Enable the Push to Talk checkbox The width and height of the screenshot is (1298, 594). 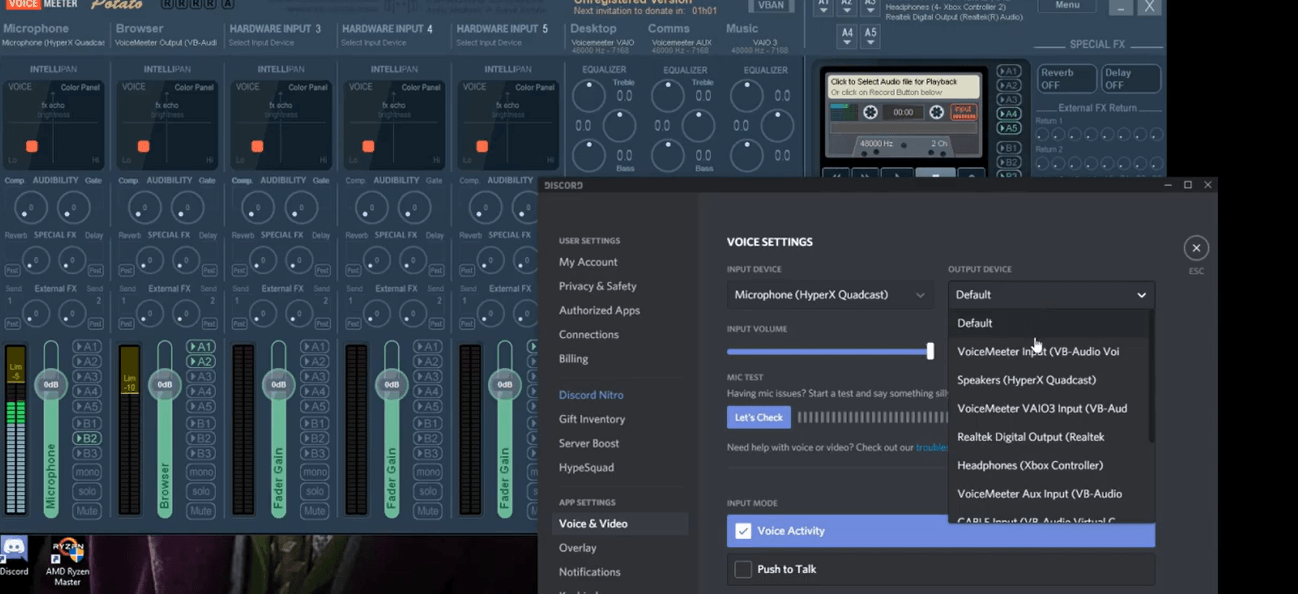743,569
